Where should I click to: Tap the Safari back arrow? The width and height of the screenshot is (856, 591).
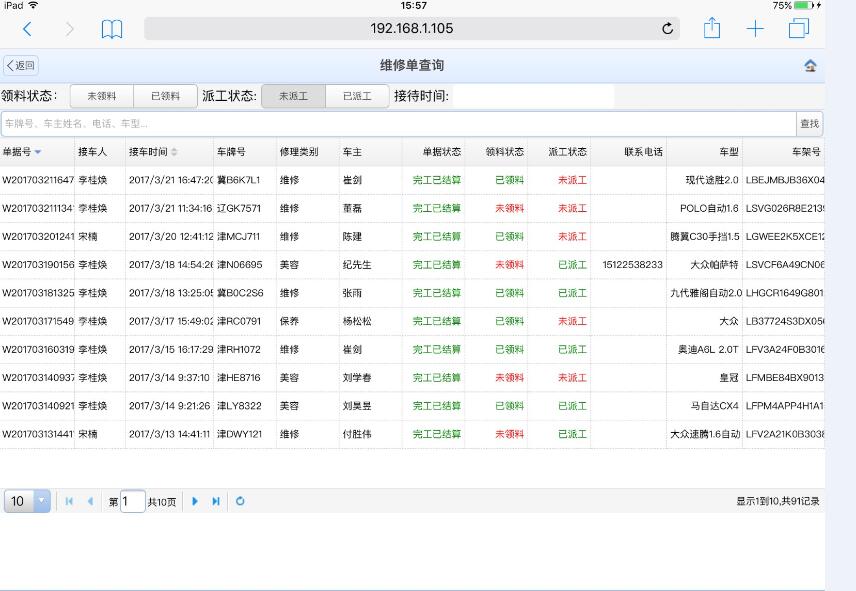(27, 29)
